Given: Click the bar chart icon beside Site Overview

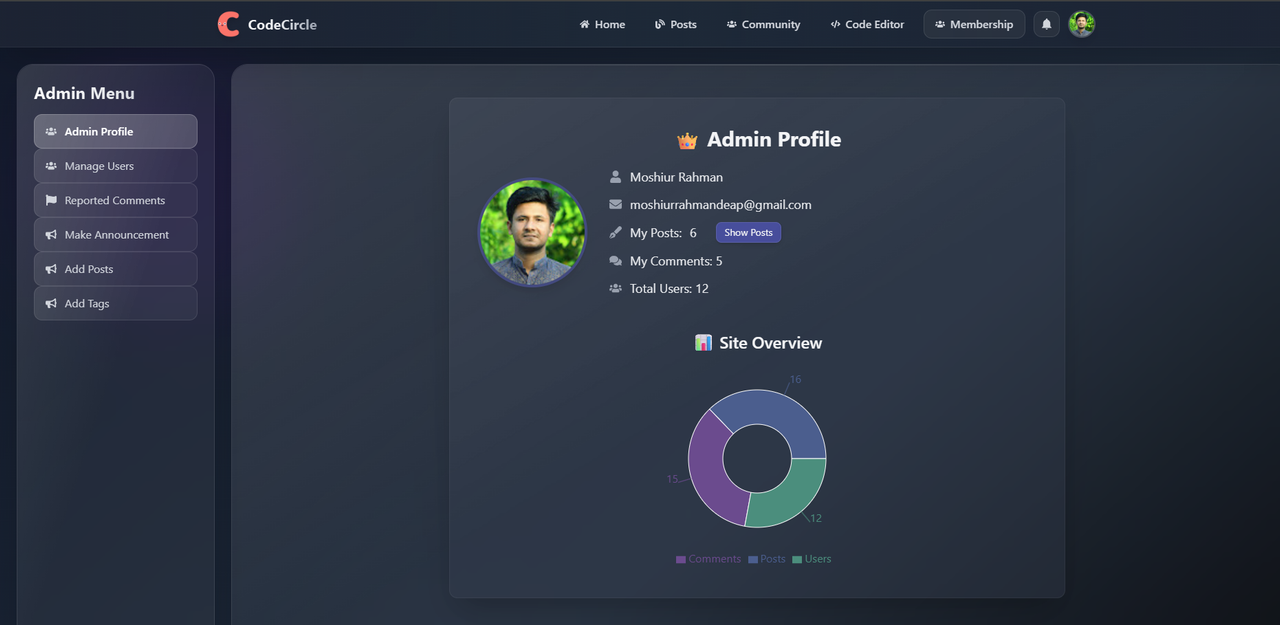Looking at the screenshot, I should 703,343.
